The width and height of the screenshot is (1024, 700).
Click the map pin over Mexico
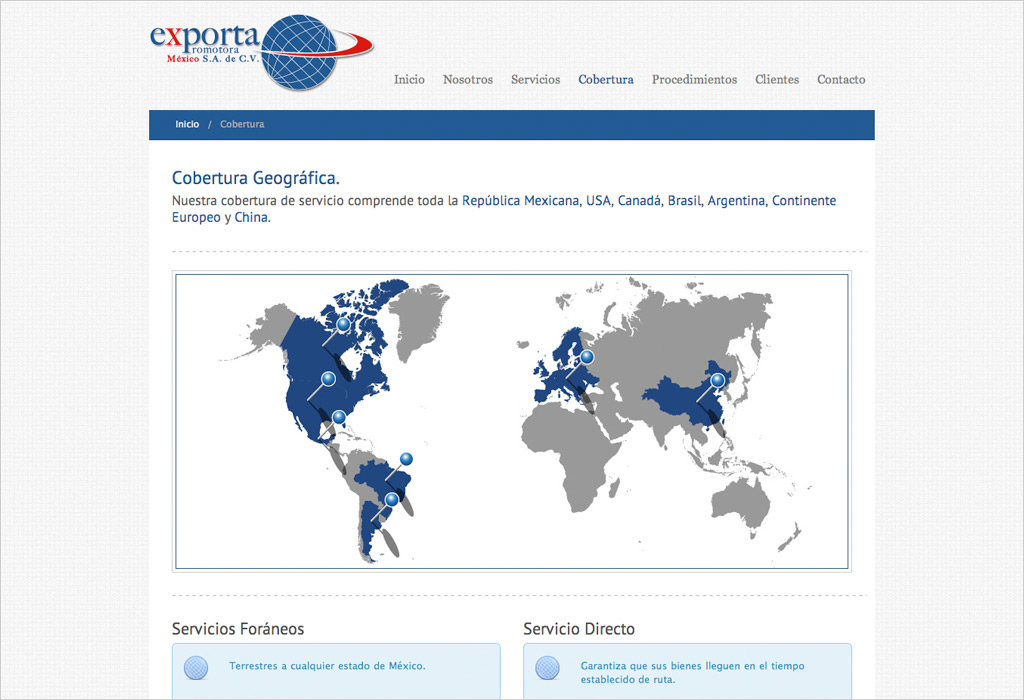(x=339, y=417)
